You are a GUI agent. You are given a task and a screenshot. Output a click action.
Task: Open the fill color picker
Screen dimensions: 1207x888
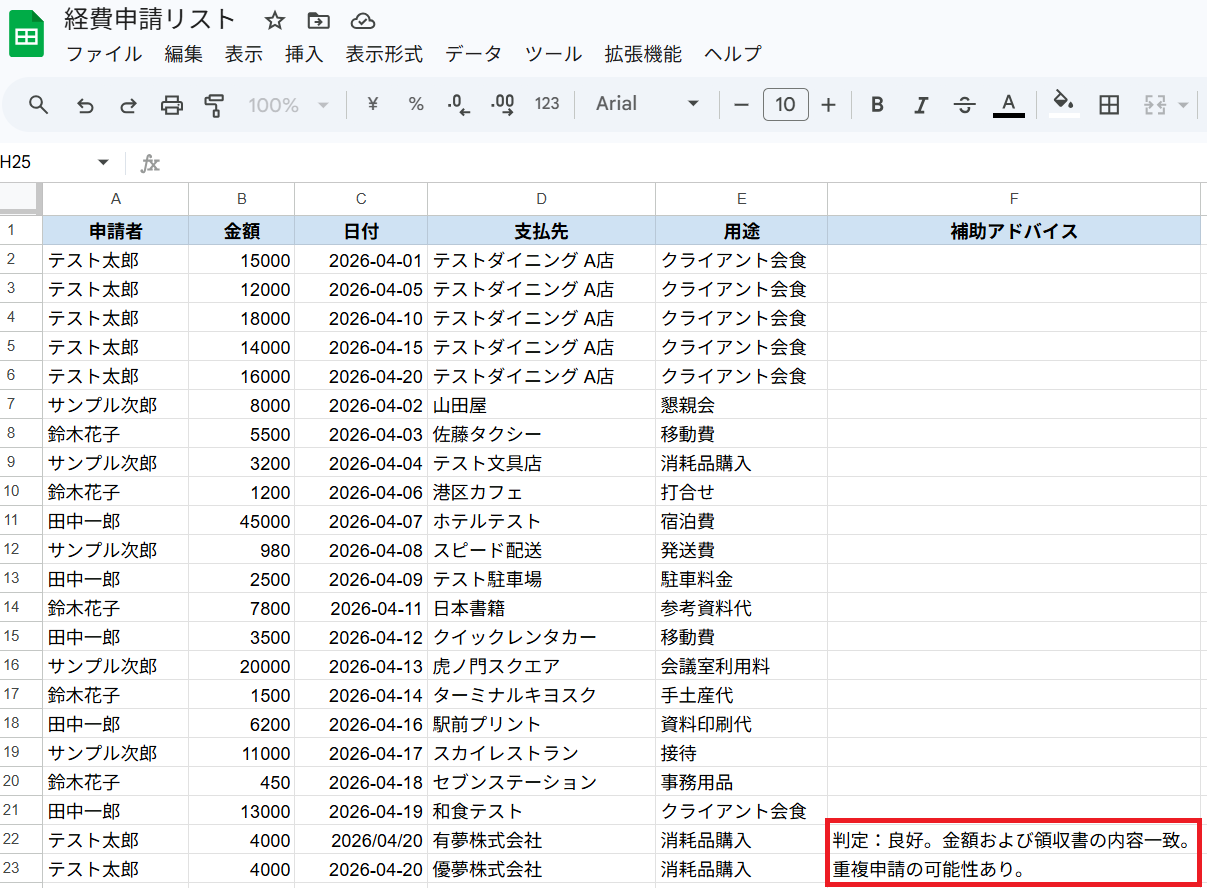click(x=1064, y=104)
